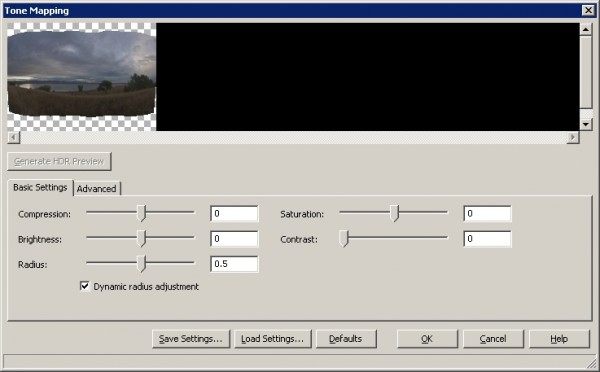Open the Advanced tab
The image size is (600, 372).
97,189
